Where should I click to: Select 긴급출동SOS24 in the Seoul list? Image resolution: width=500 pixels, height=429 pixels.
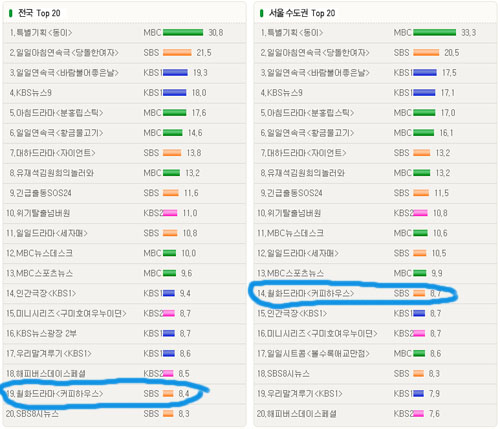tap(292, 193)
